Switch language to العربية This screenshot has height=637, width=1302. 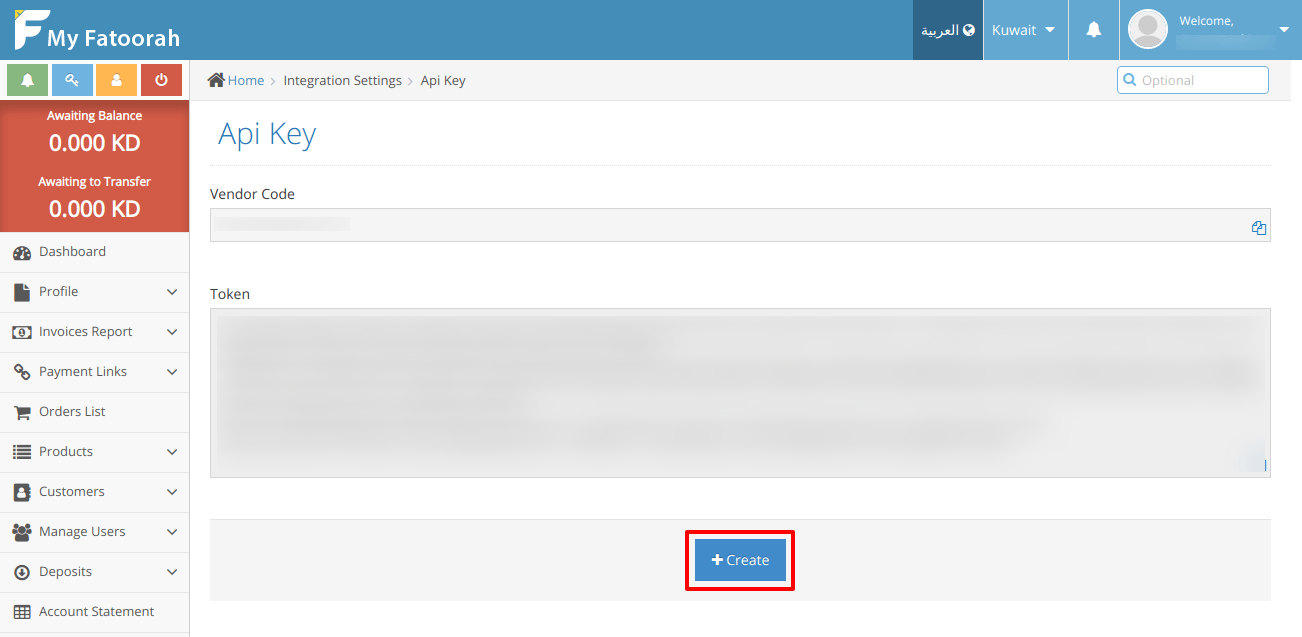click(x=948, y=30)
